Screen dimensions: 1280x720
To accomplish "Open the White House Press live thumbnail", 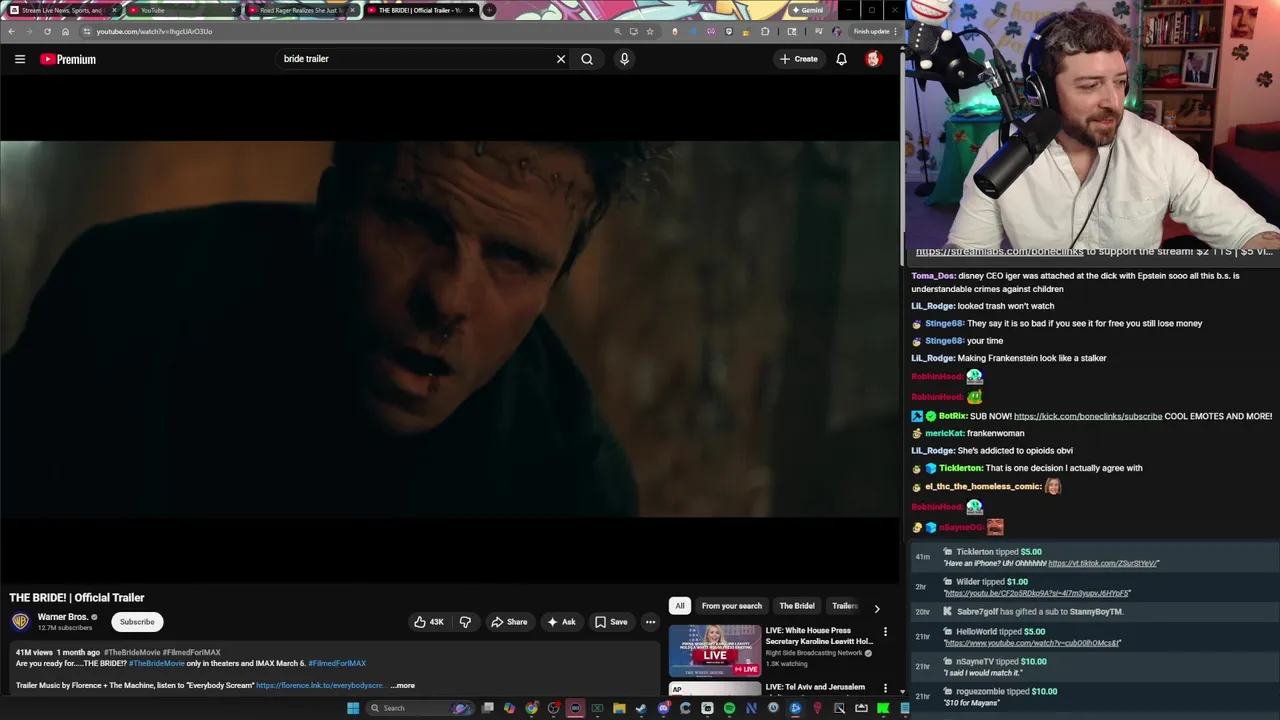I will (714, 651).
